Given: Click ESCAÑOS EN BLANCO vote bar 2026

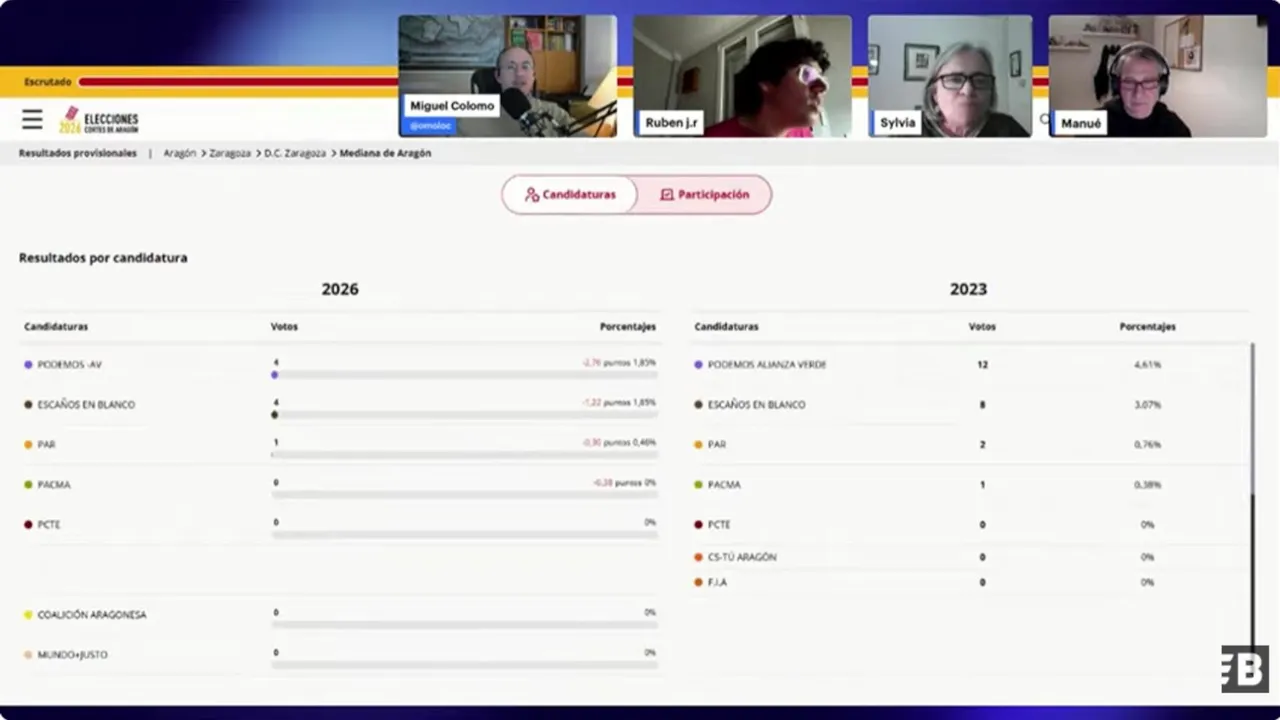Looking at the screenshot, I should 464,415.
